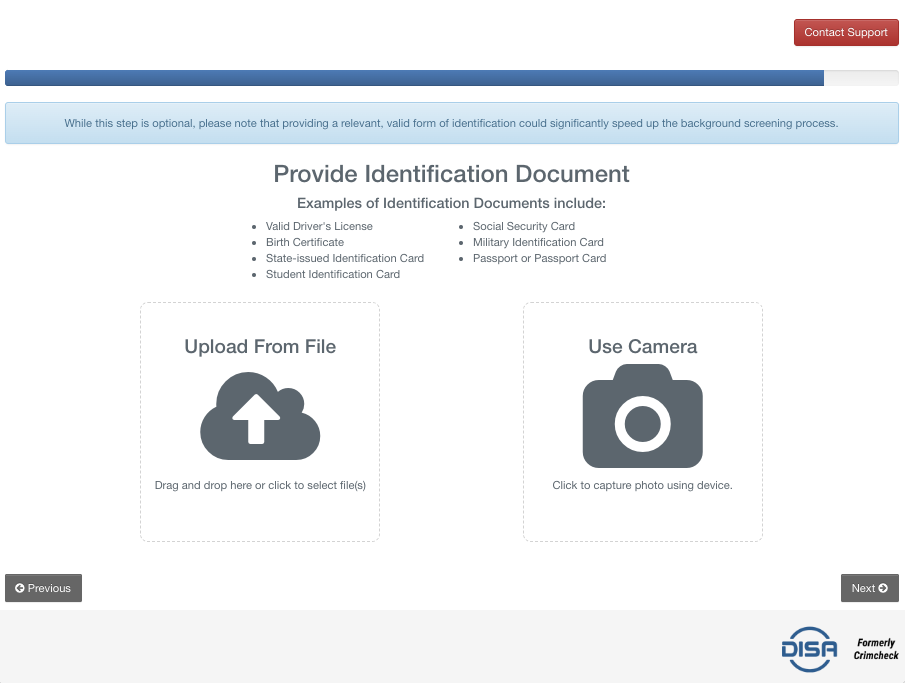Click the unfilled end of progress bar
The height and width of the screenshot is (683, 905).
click(861, 78)
